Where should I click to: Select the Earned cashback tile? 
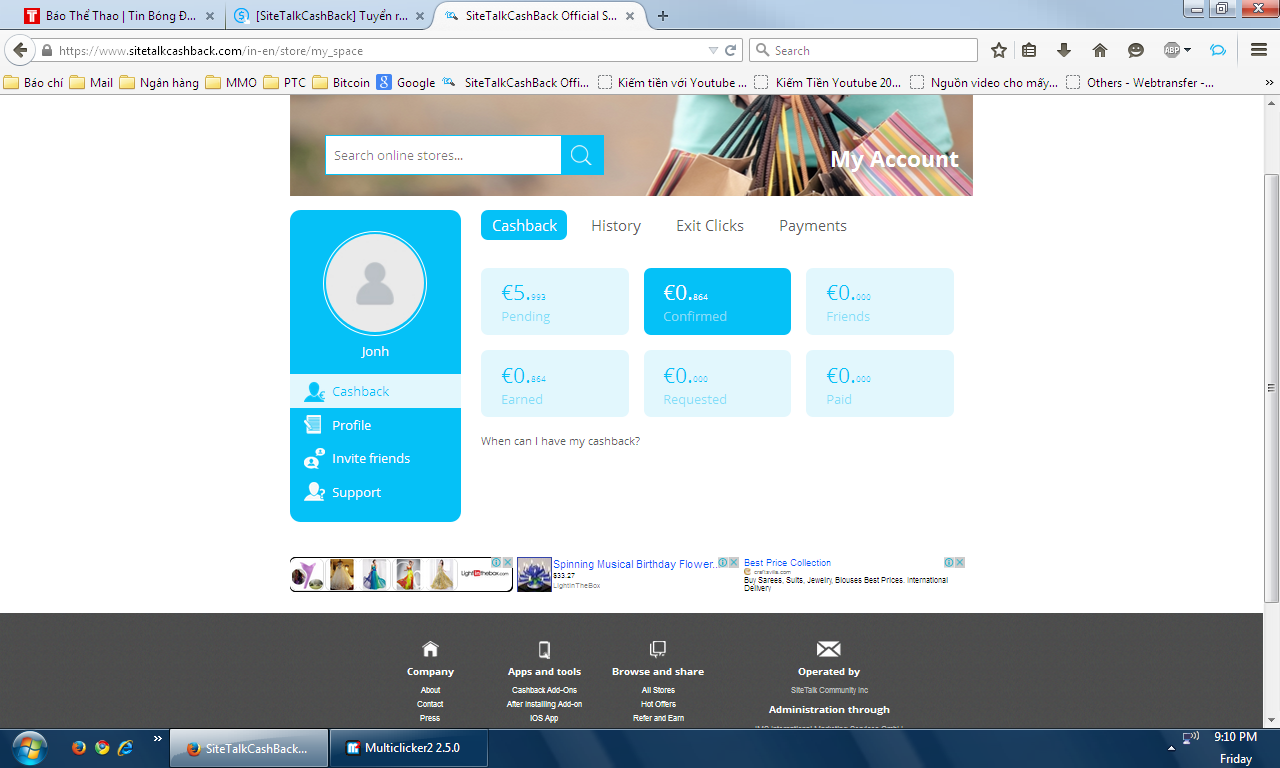tap(555, 383)
